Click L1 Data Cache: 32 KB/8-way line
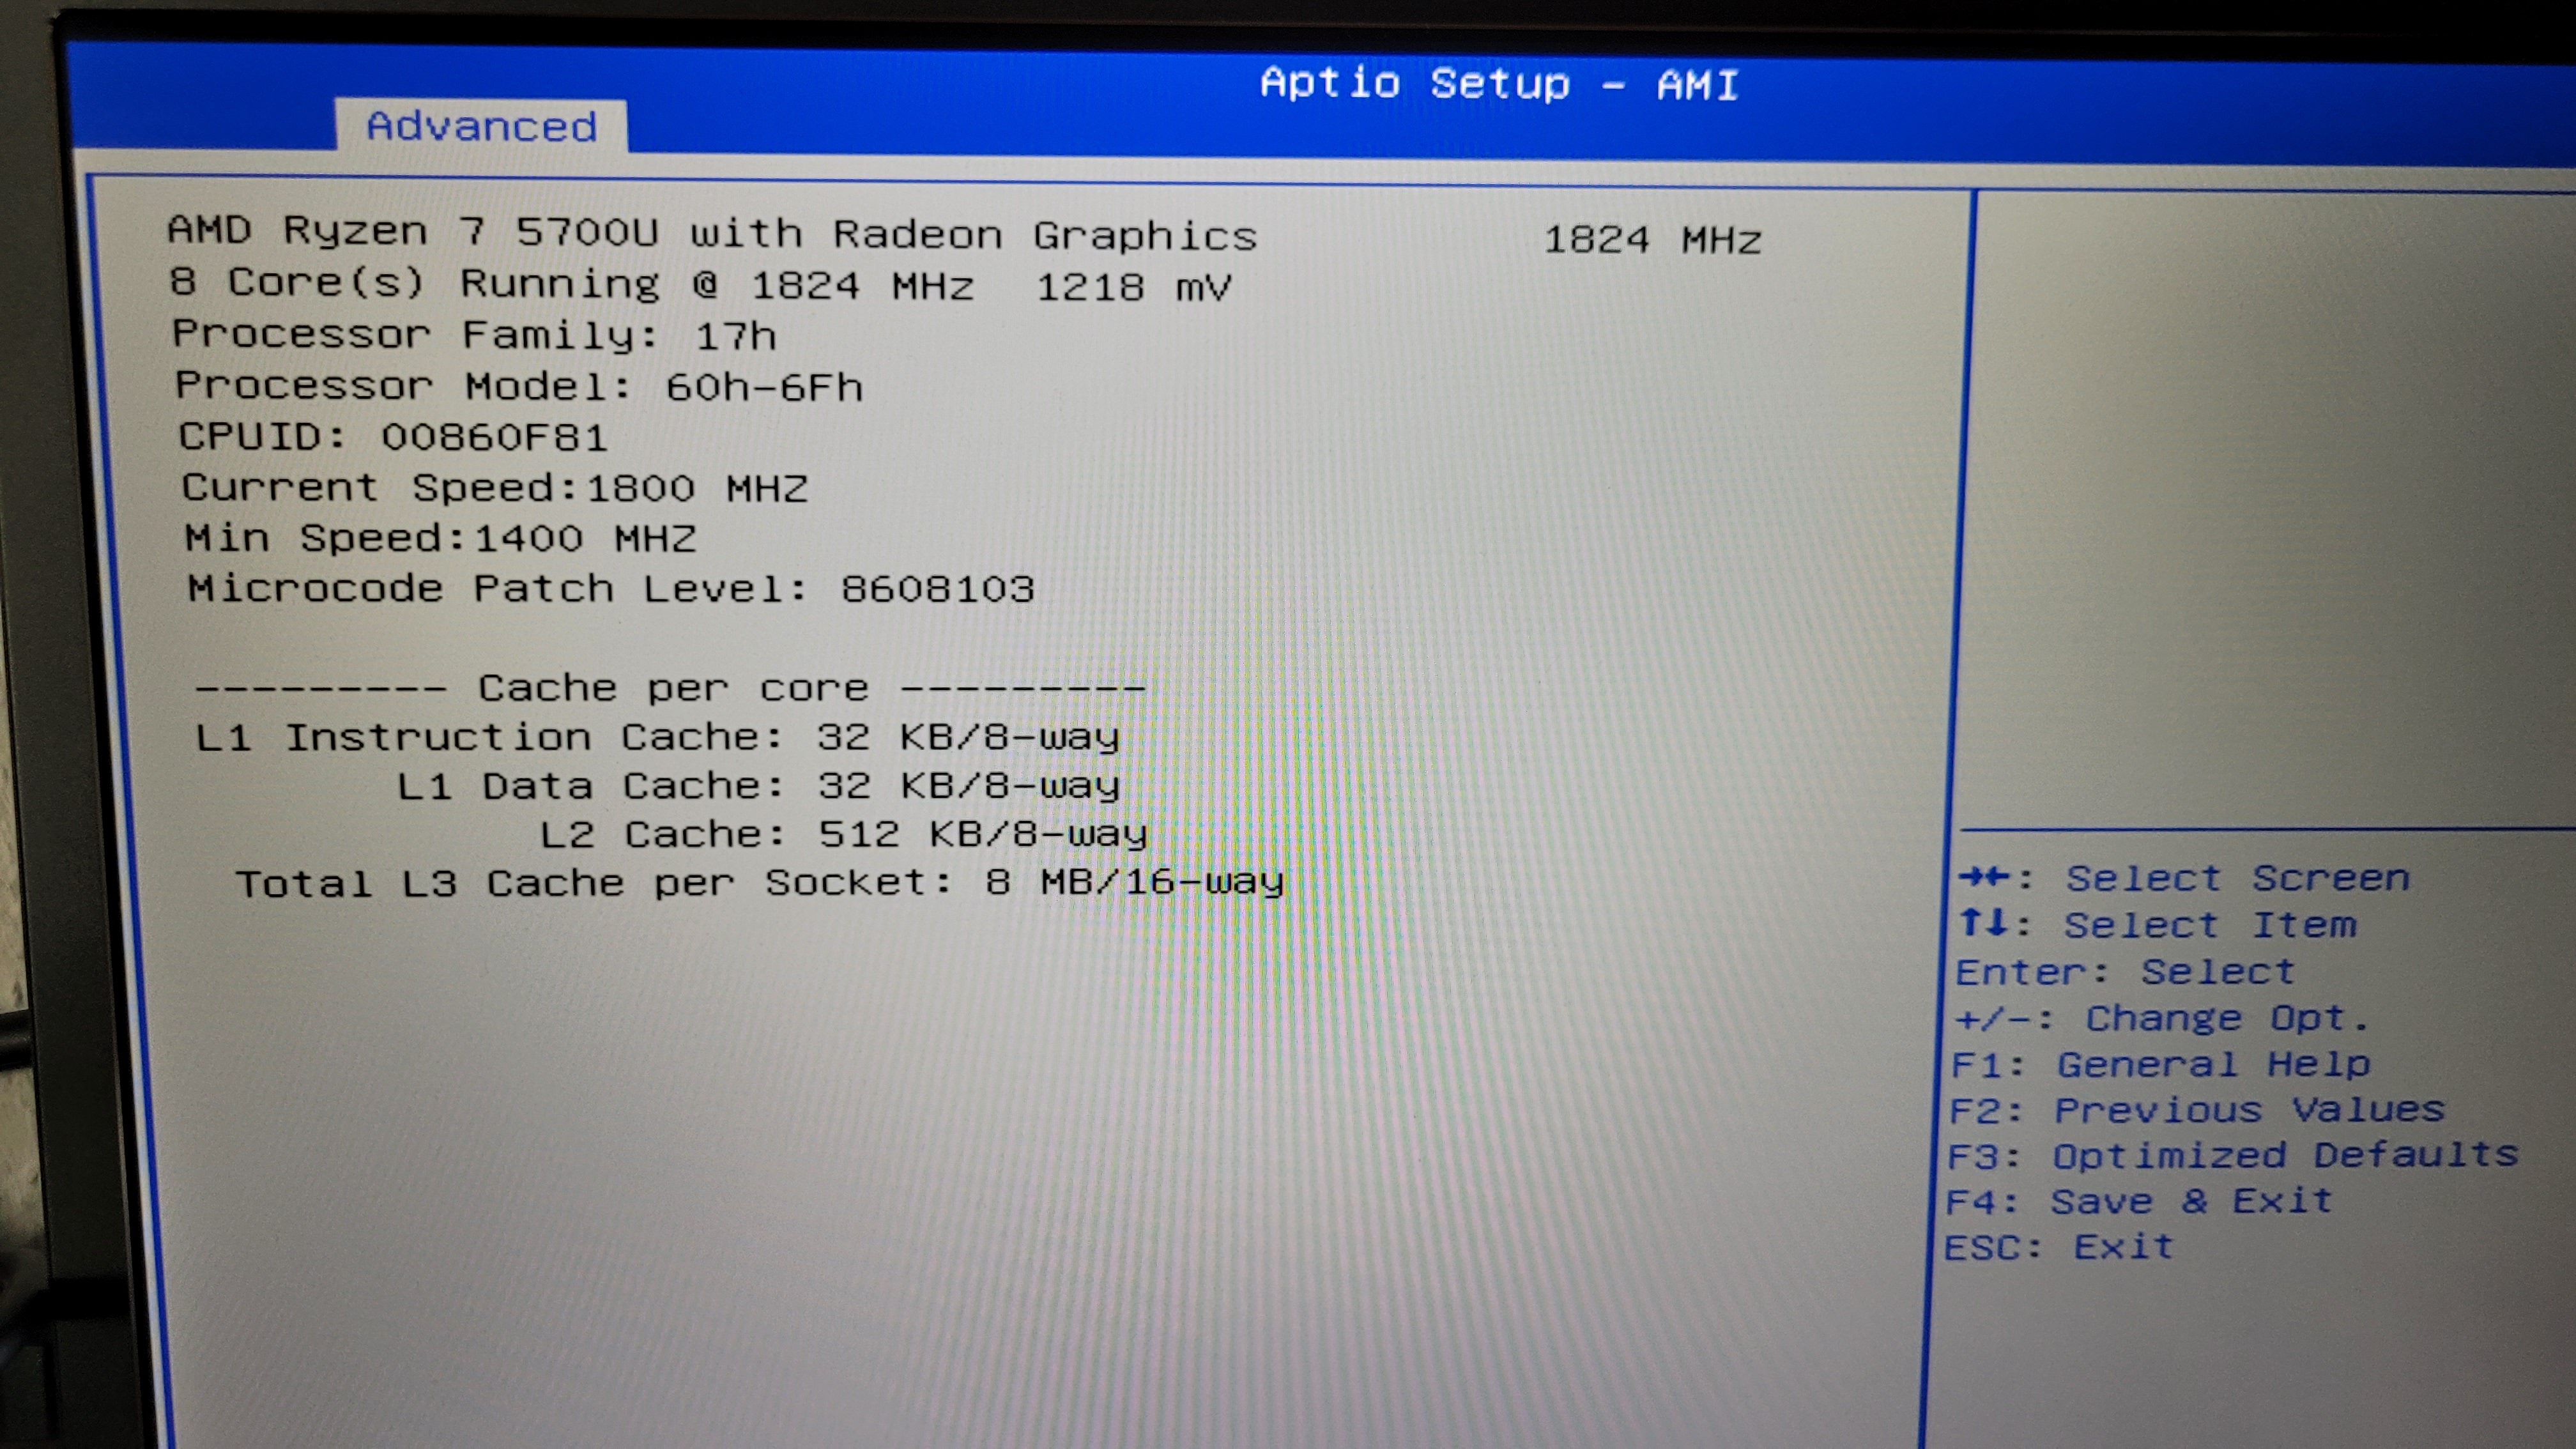Screen dimensions: 2576x1449 [758, 787]
